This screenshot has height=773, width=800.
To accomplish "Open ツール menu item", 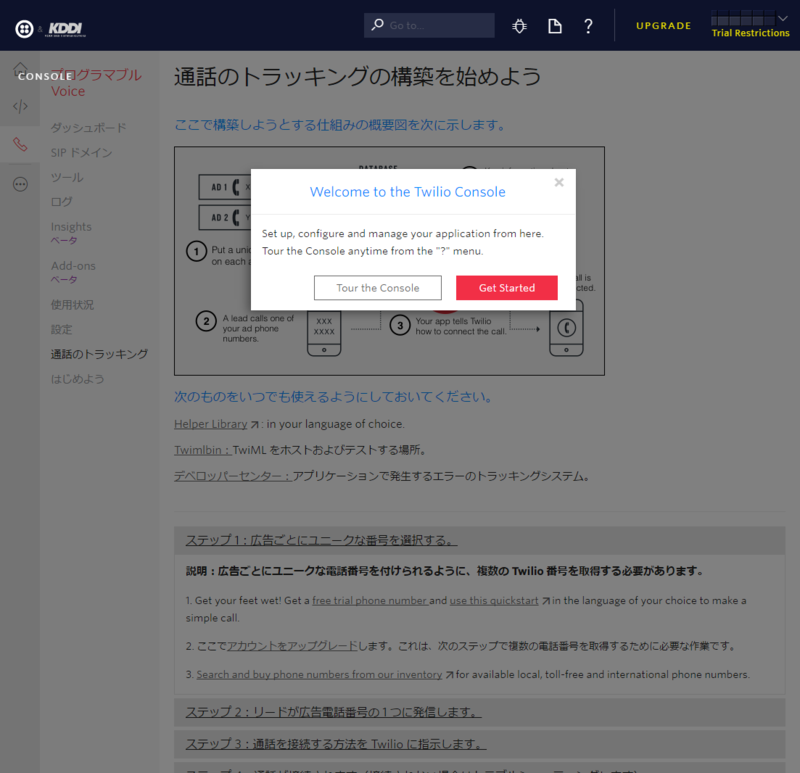I will click(67, 177).
